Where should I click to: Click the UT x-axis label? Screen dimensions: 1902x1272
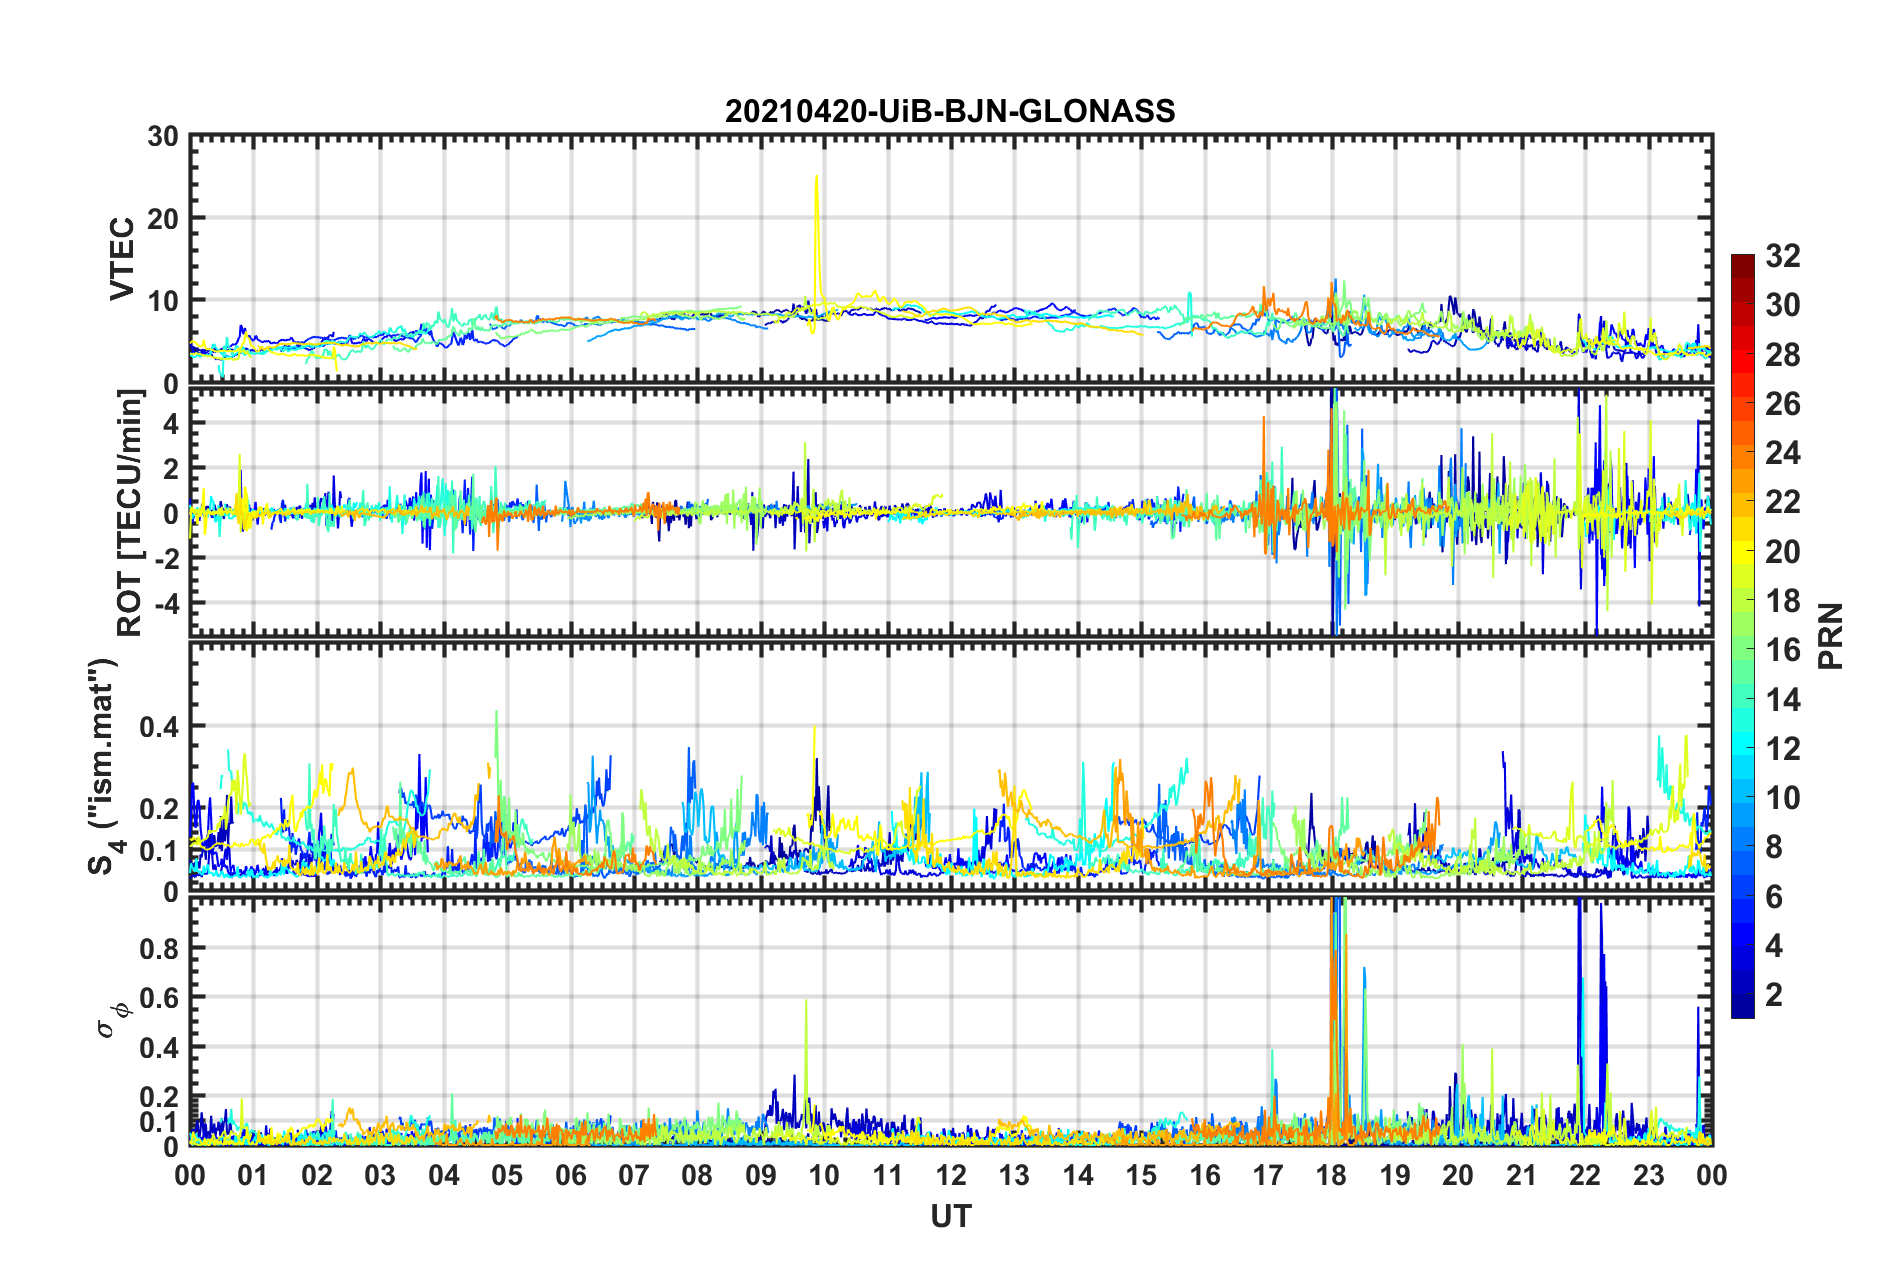pos(950,1216)
